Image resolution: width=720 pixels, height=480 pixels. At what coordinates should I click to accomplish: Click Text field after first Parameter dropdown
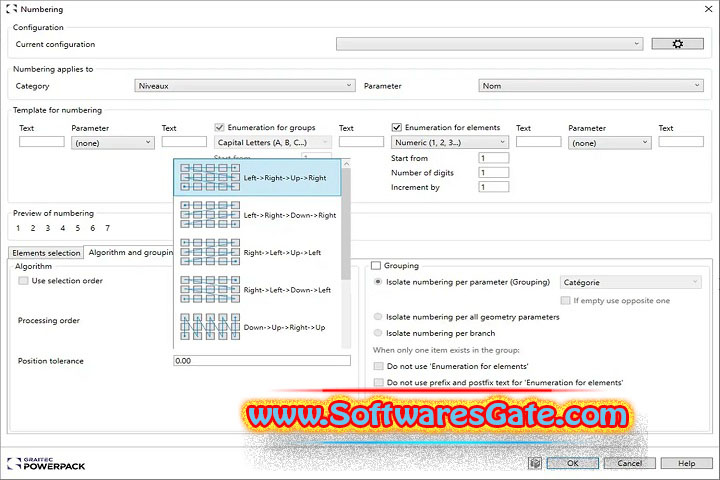(184, 141)
